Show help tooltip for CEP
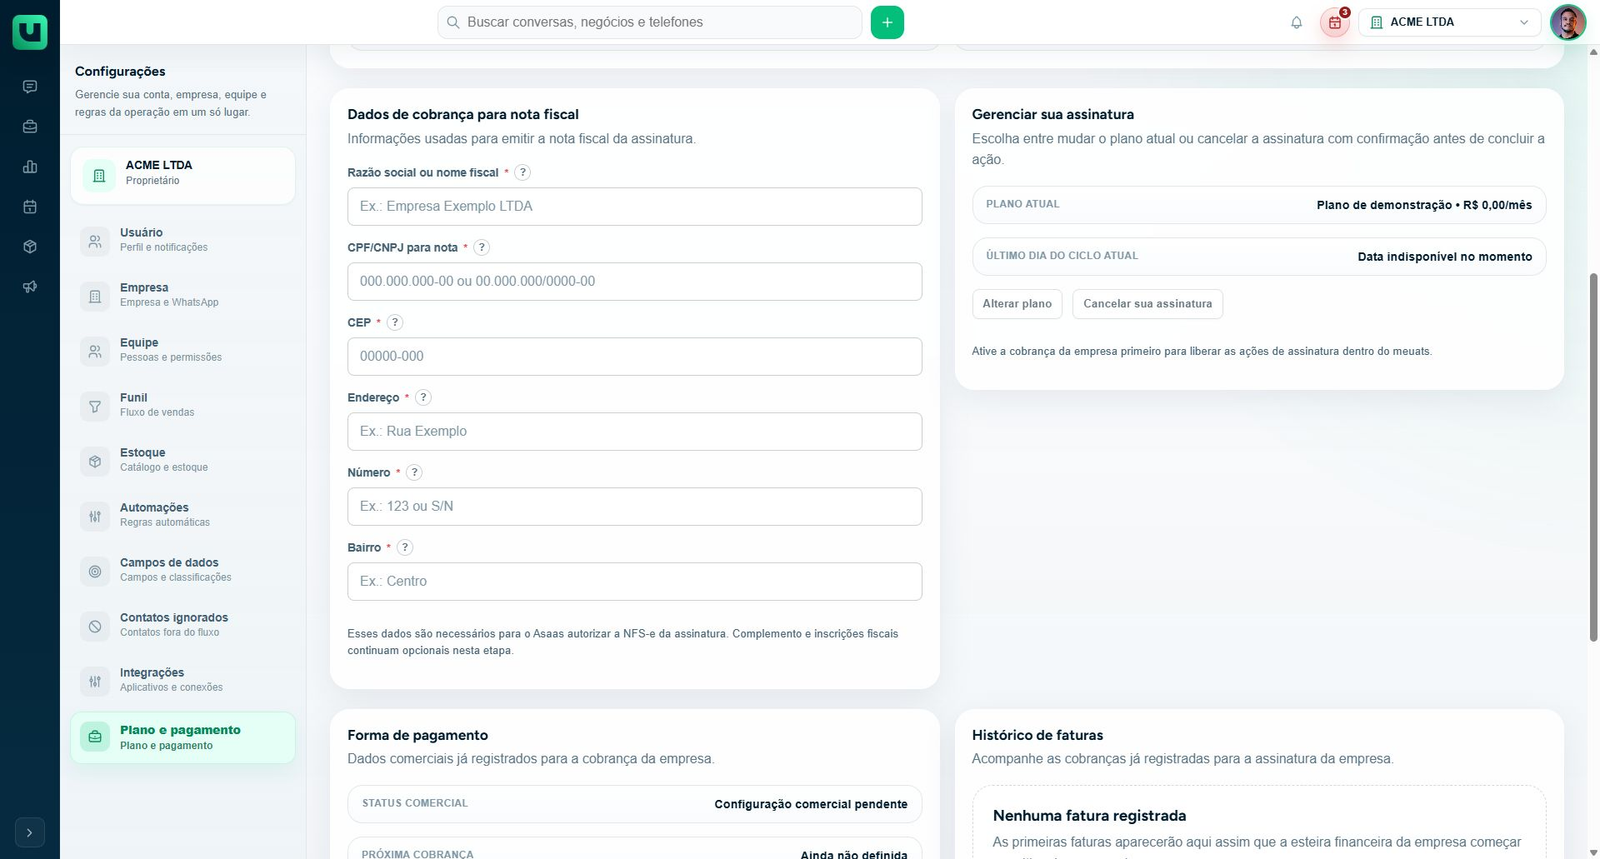 click(395, 322)
